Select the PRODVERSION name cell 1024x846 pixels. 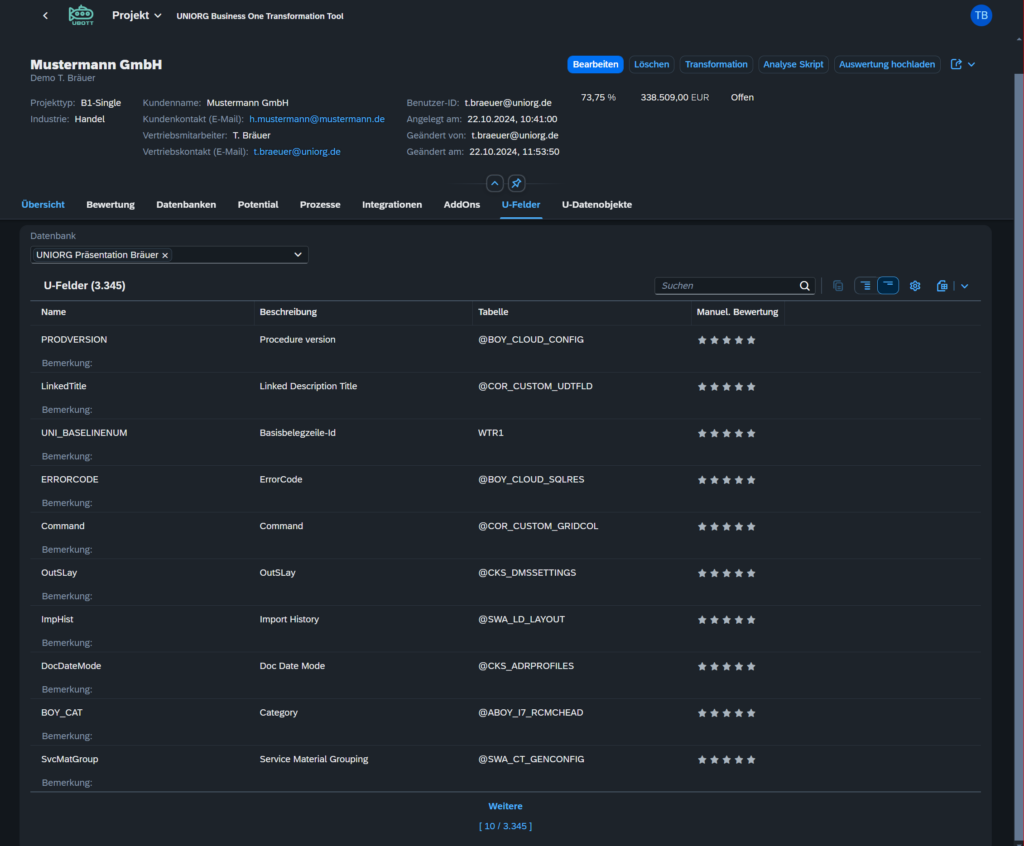pos(74,340)
